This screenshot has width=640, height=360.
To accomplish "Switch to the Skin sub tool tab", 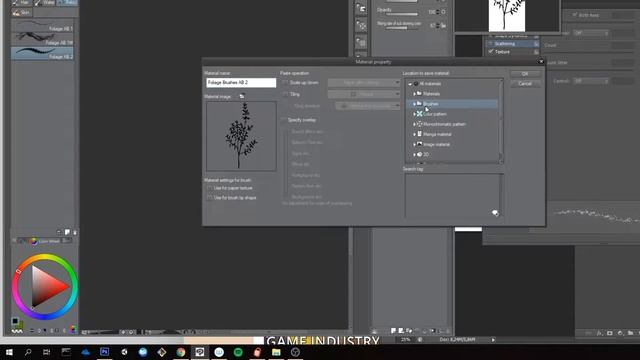I will [21, 13].
